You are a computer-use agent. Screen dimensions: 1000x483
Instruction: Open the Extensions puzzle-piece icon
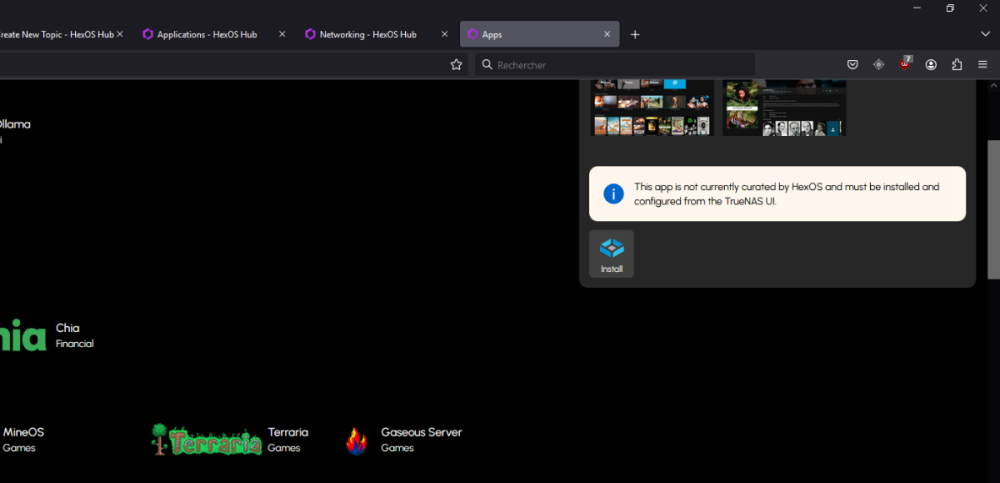957,64
